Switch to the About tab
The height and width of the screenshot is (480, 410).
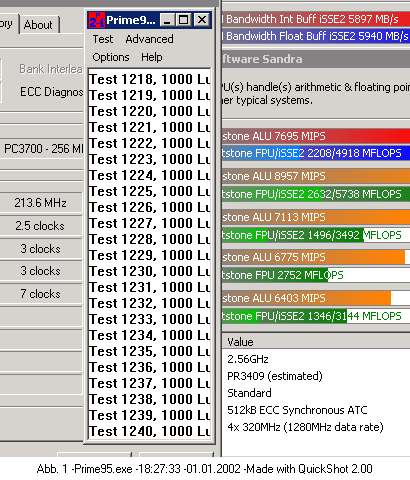[x=38, y=25]
